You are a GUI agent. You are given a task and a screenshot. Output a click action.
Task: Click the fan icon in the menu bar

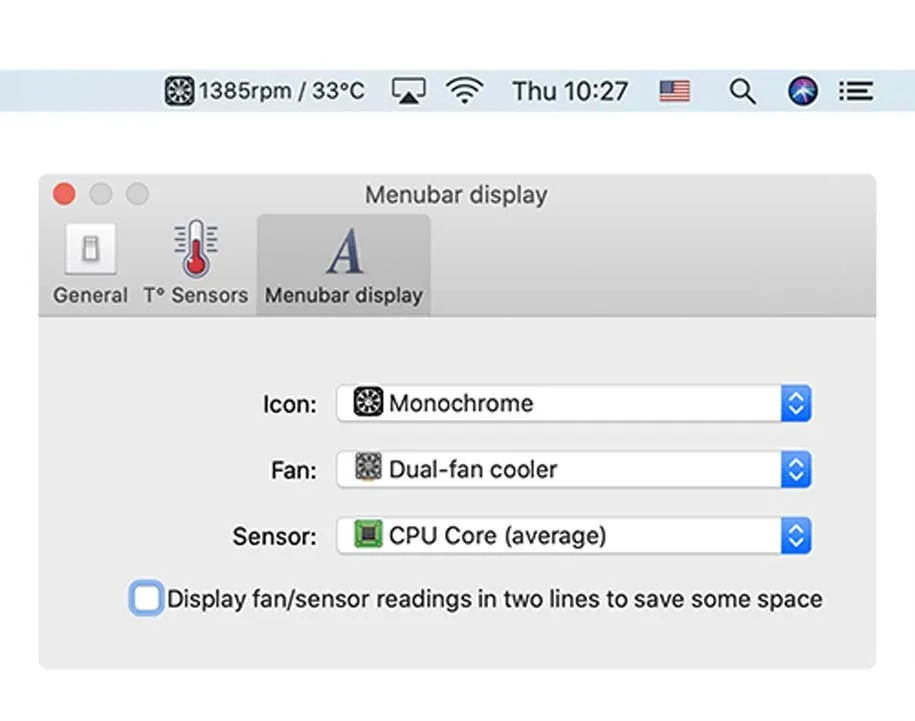[x=179, y=92]
